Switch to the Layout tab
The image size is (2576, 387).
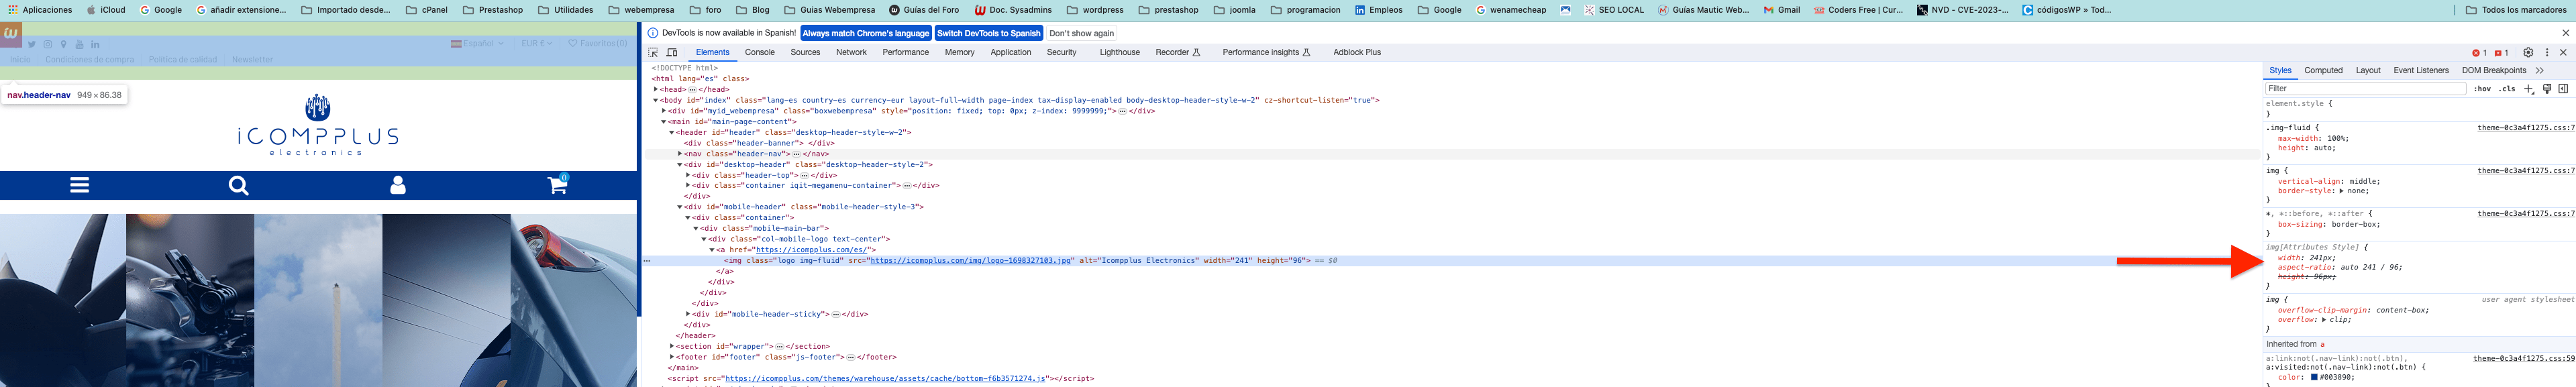point(2368,71)
